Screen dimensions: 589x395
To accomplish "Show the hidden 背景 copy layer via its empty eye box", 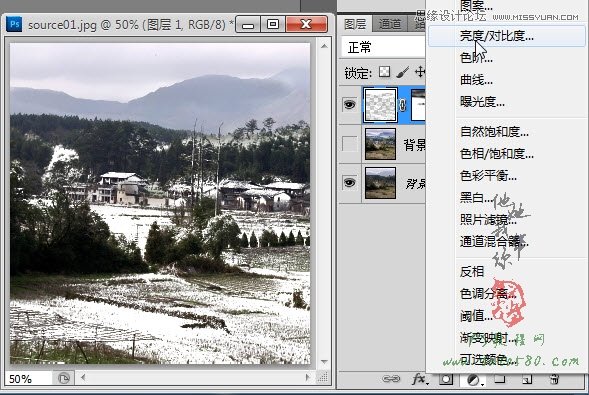I will point(350,144).
